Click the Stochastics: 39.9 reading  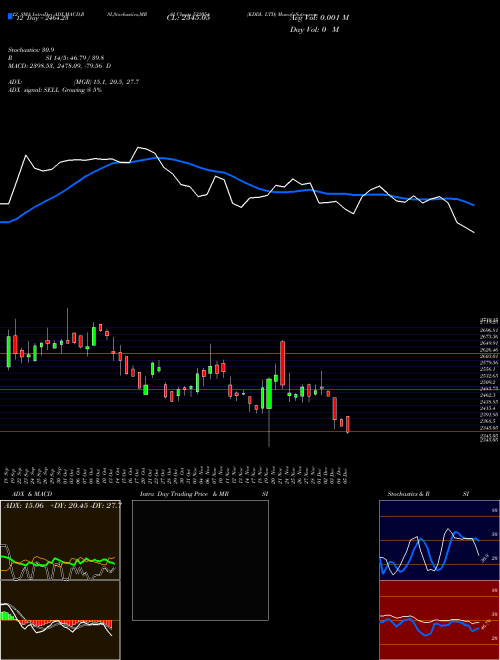[32, 50]
